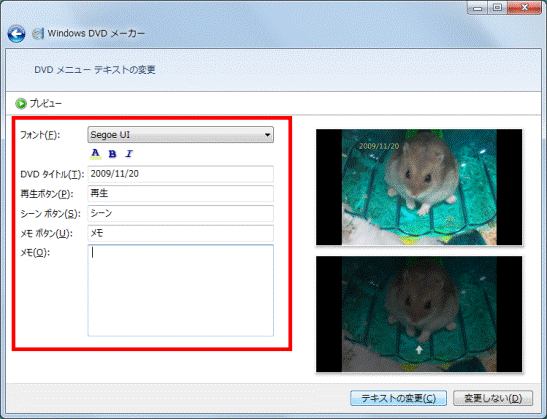Click the メモ(O): label
The width and height of the screenshot is (547, 419).
click(x=35, y=253)
